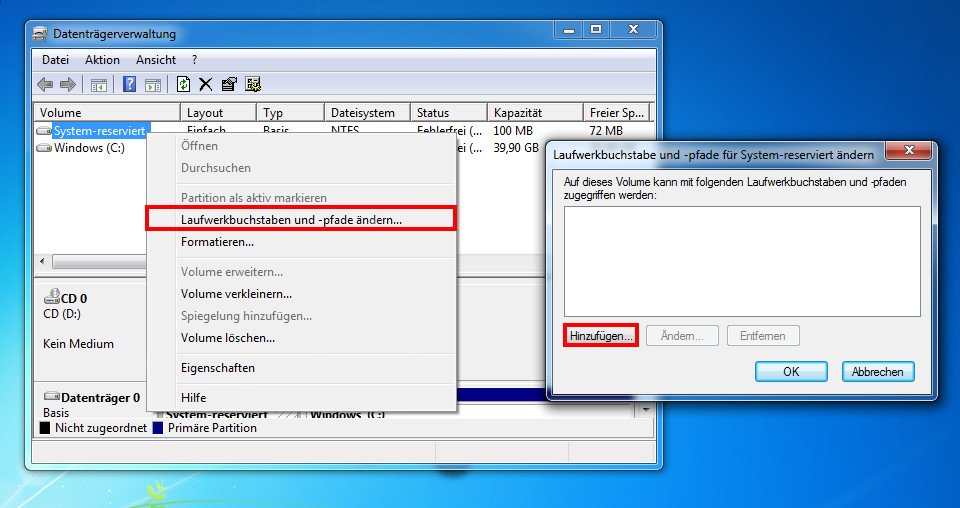Image resolution: width=960 pixels, height=508 pixels.
Task: Click the Hinzufügen... button
Action: pyautogui.click(x=601, y=335)
